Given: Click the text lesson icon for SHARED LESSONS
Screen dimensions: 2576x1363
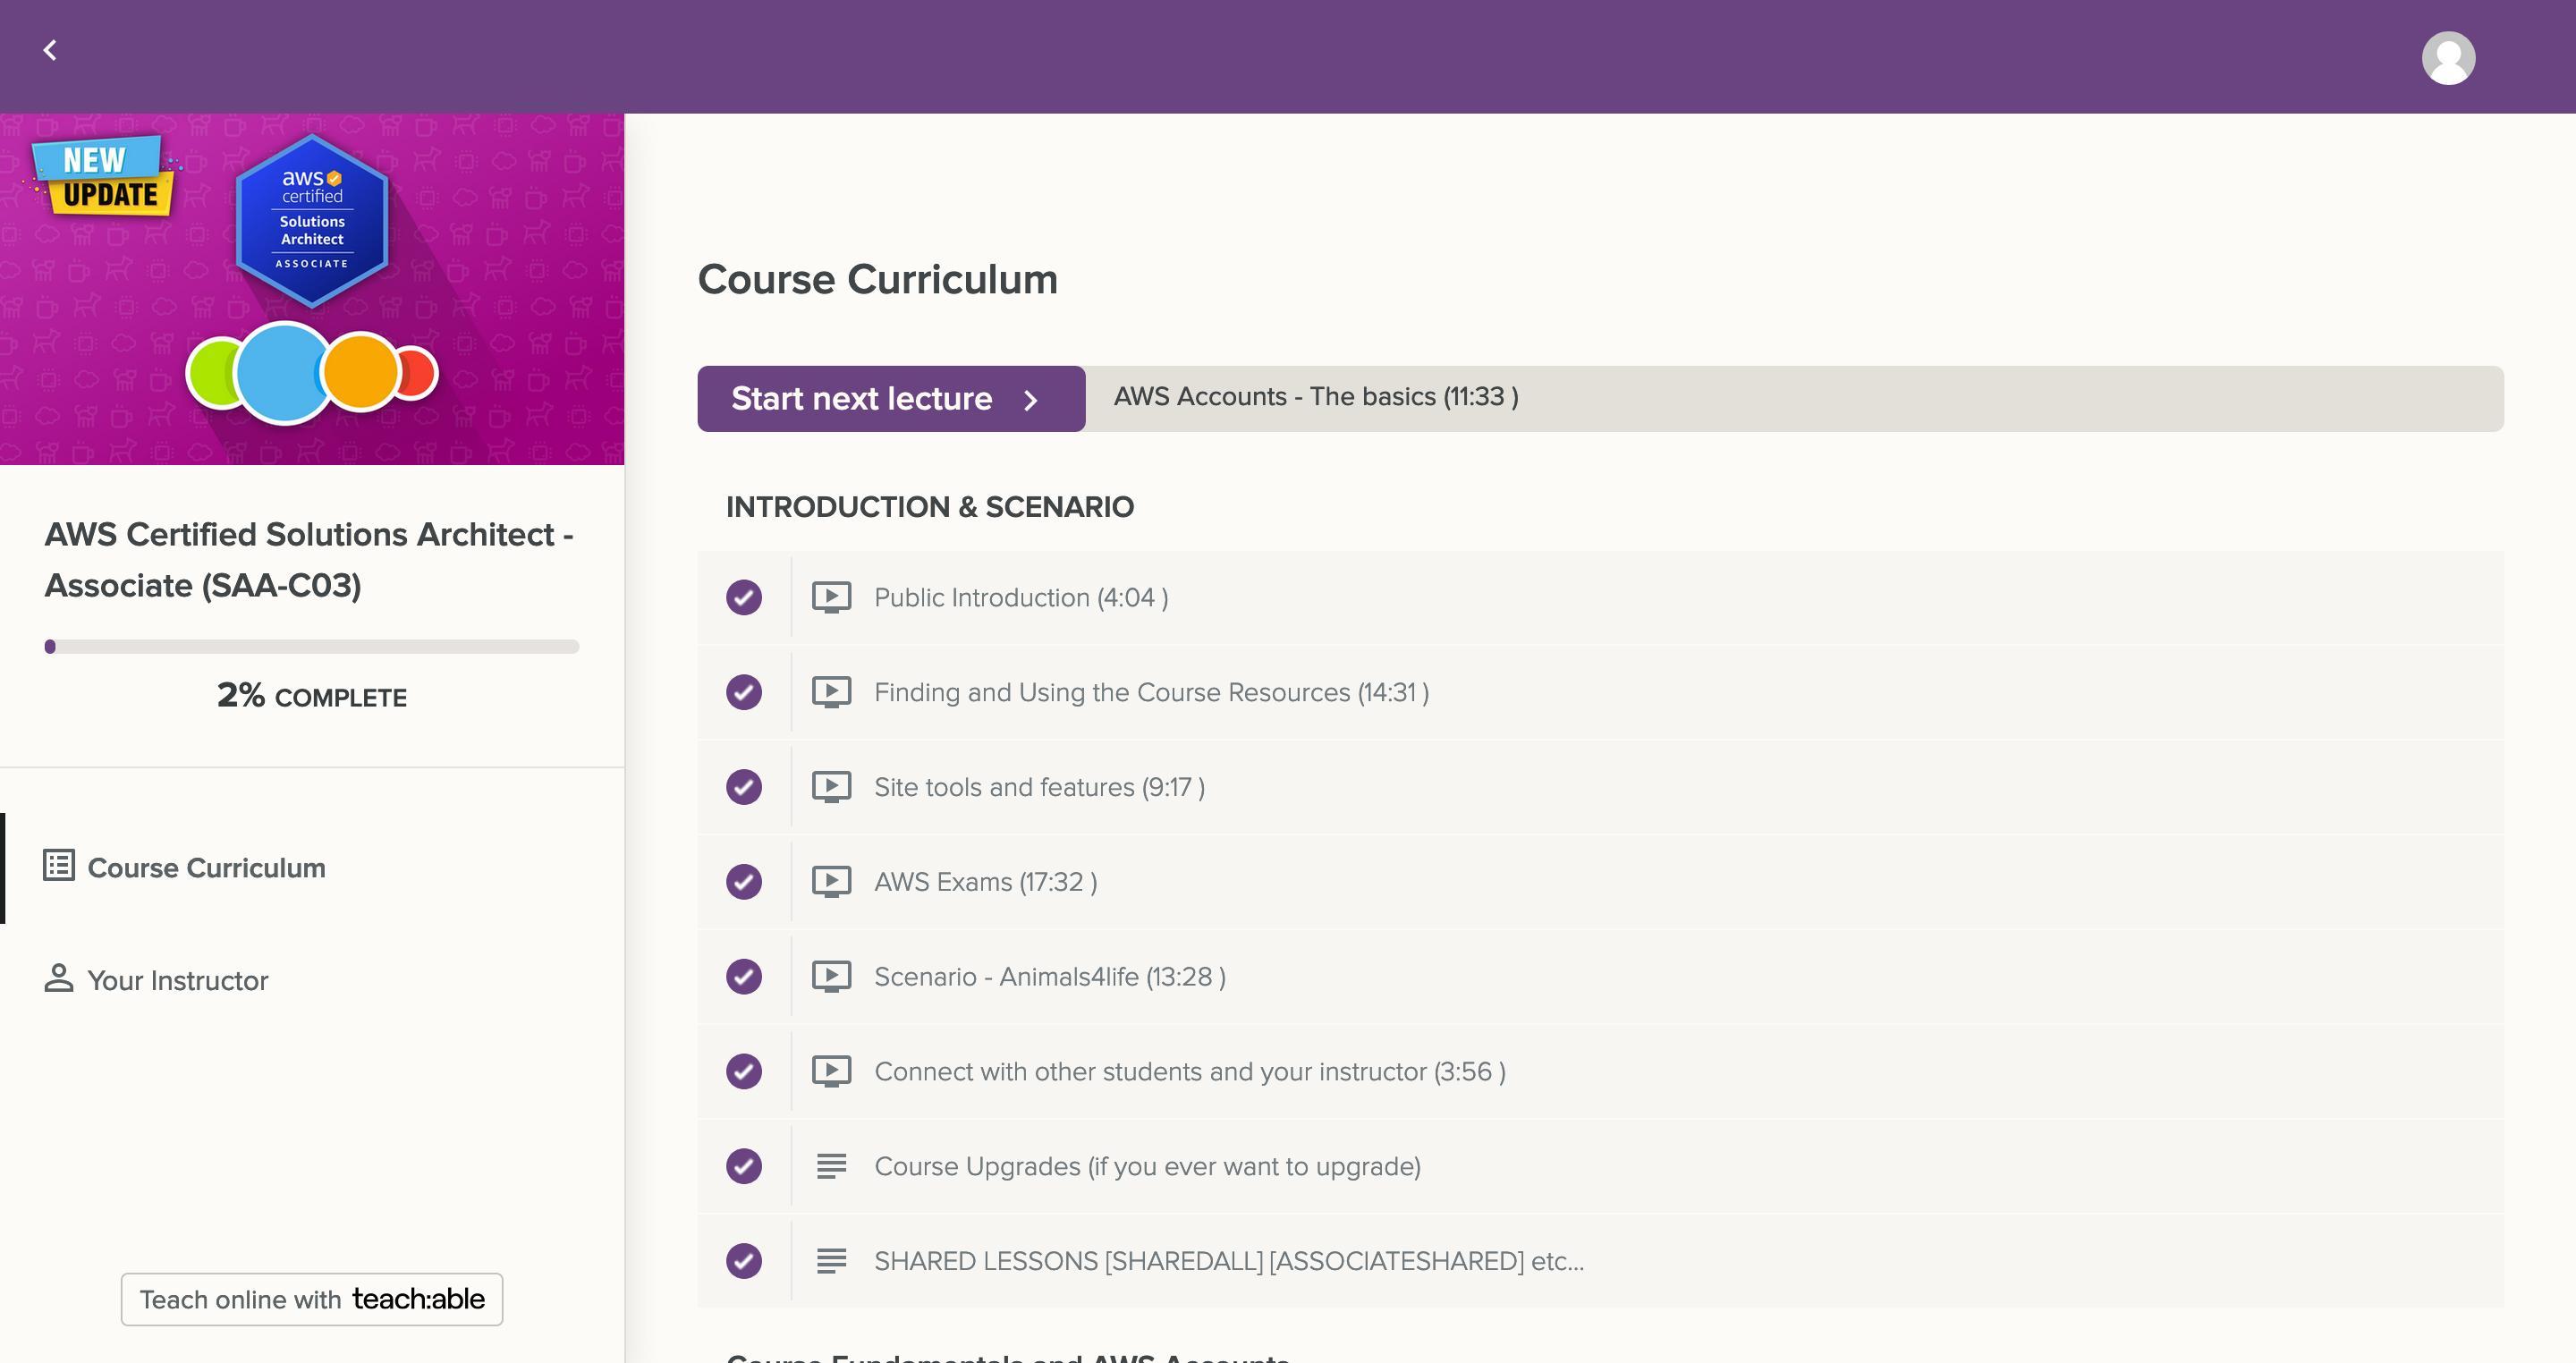Looking at the screenshot, I should click(x=831, y=1261).
